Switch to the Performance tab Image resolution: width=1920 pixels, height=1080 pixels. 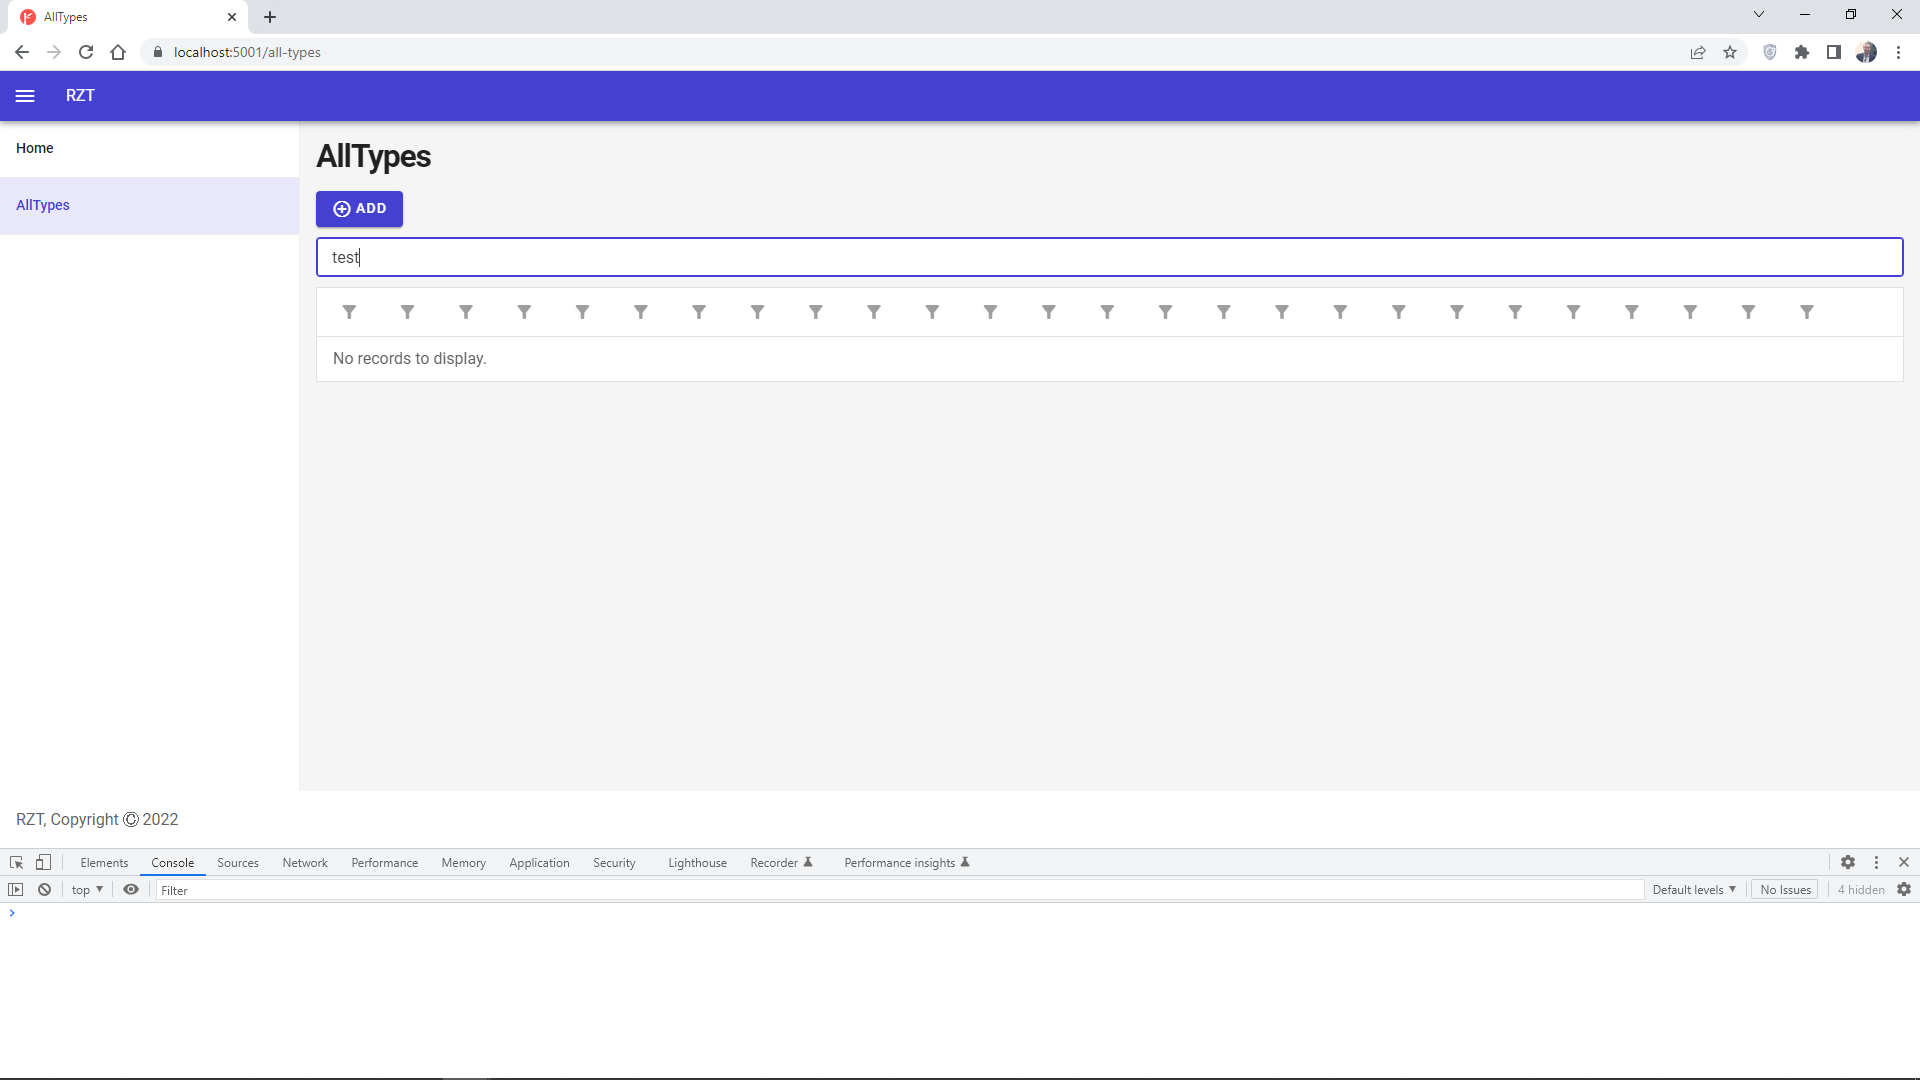click(385, 863)
